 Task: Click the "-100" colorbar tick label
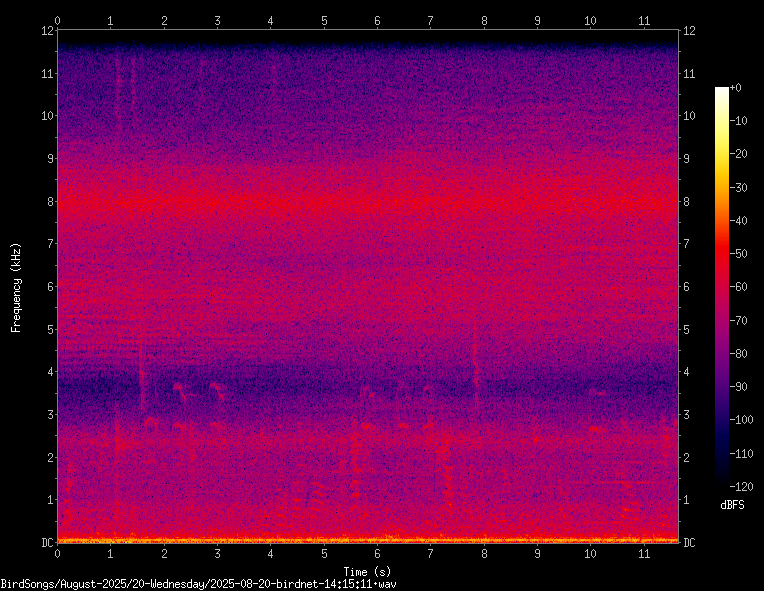(x=742, y=420)
